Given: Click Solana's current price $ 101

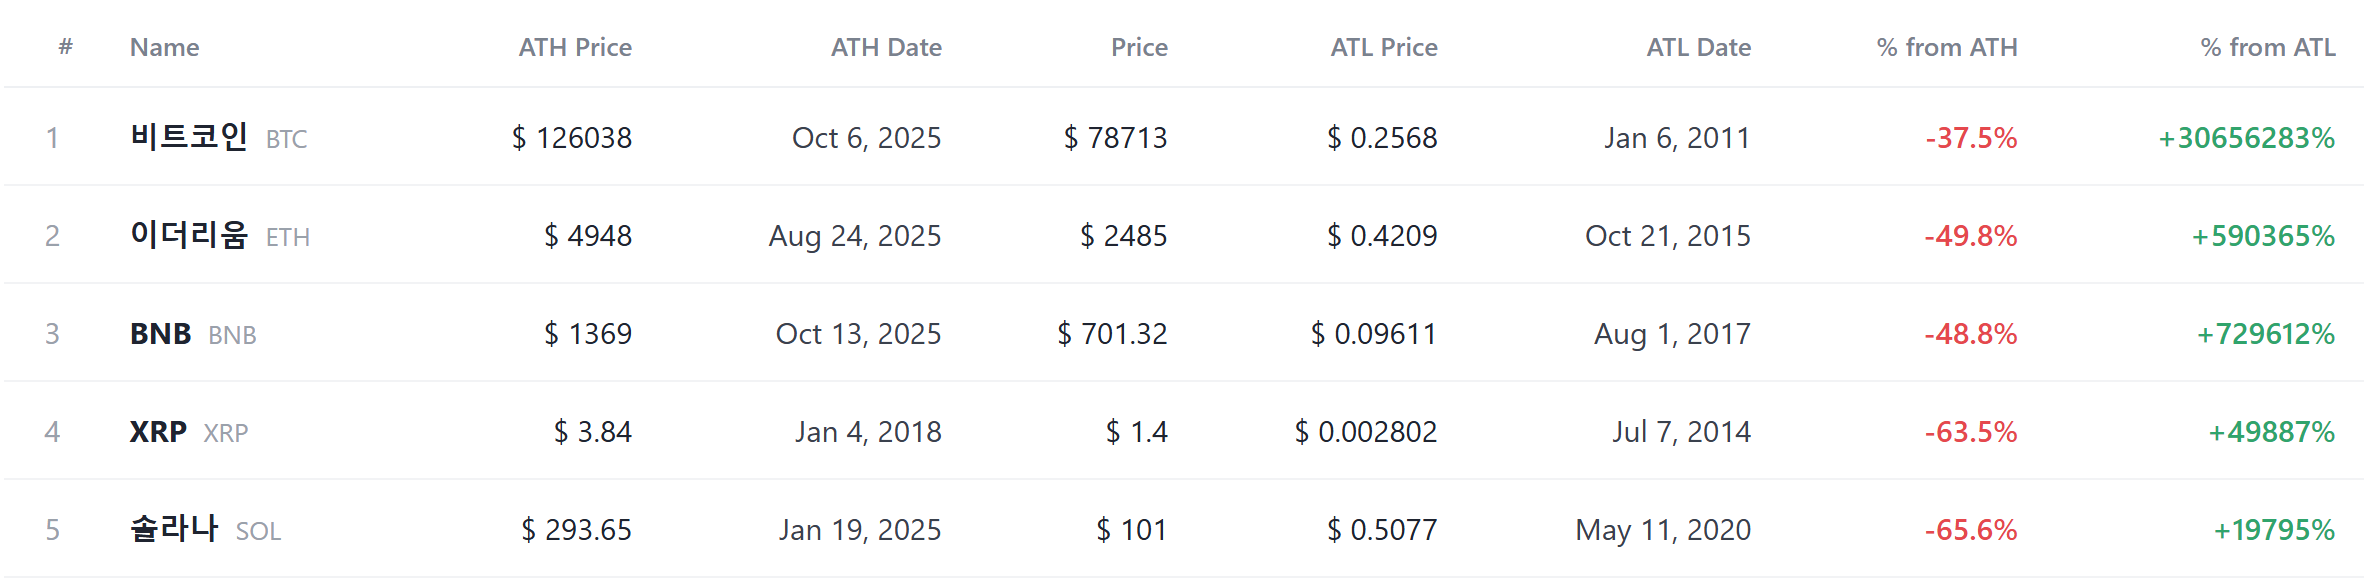Looking at the screenshot, I should pyautogui.click(x=1132, y=529).
